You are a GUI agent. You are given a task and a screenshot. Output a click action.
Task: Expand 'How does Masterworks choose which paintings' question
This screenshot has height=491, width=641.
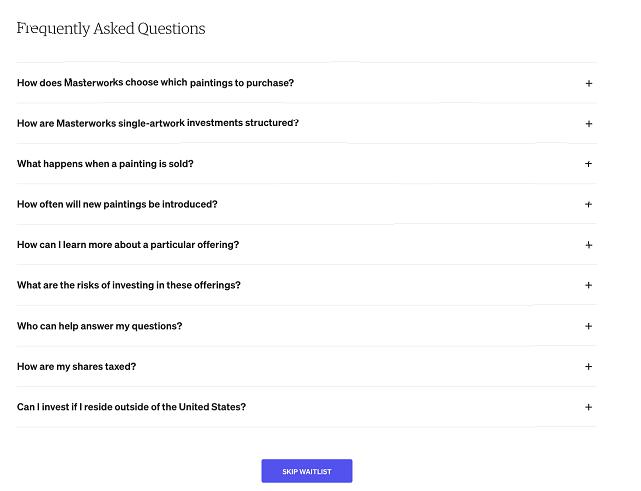click(x=155, y=83)
